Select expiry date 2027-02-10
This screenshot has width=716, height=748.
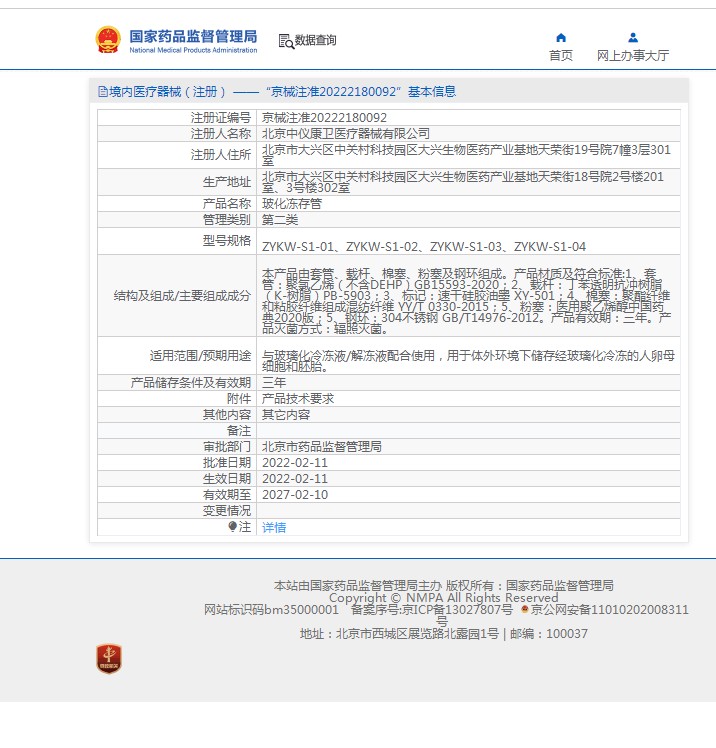click(295, 495)
